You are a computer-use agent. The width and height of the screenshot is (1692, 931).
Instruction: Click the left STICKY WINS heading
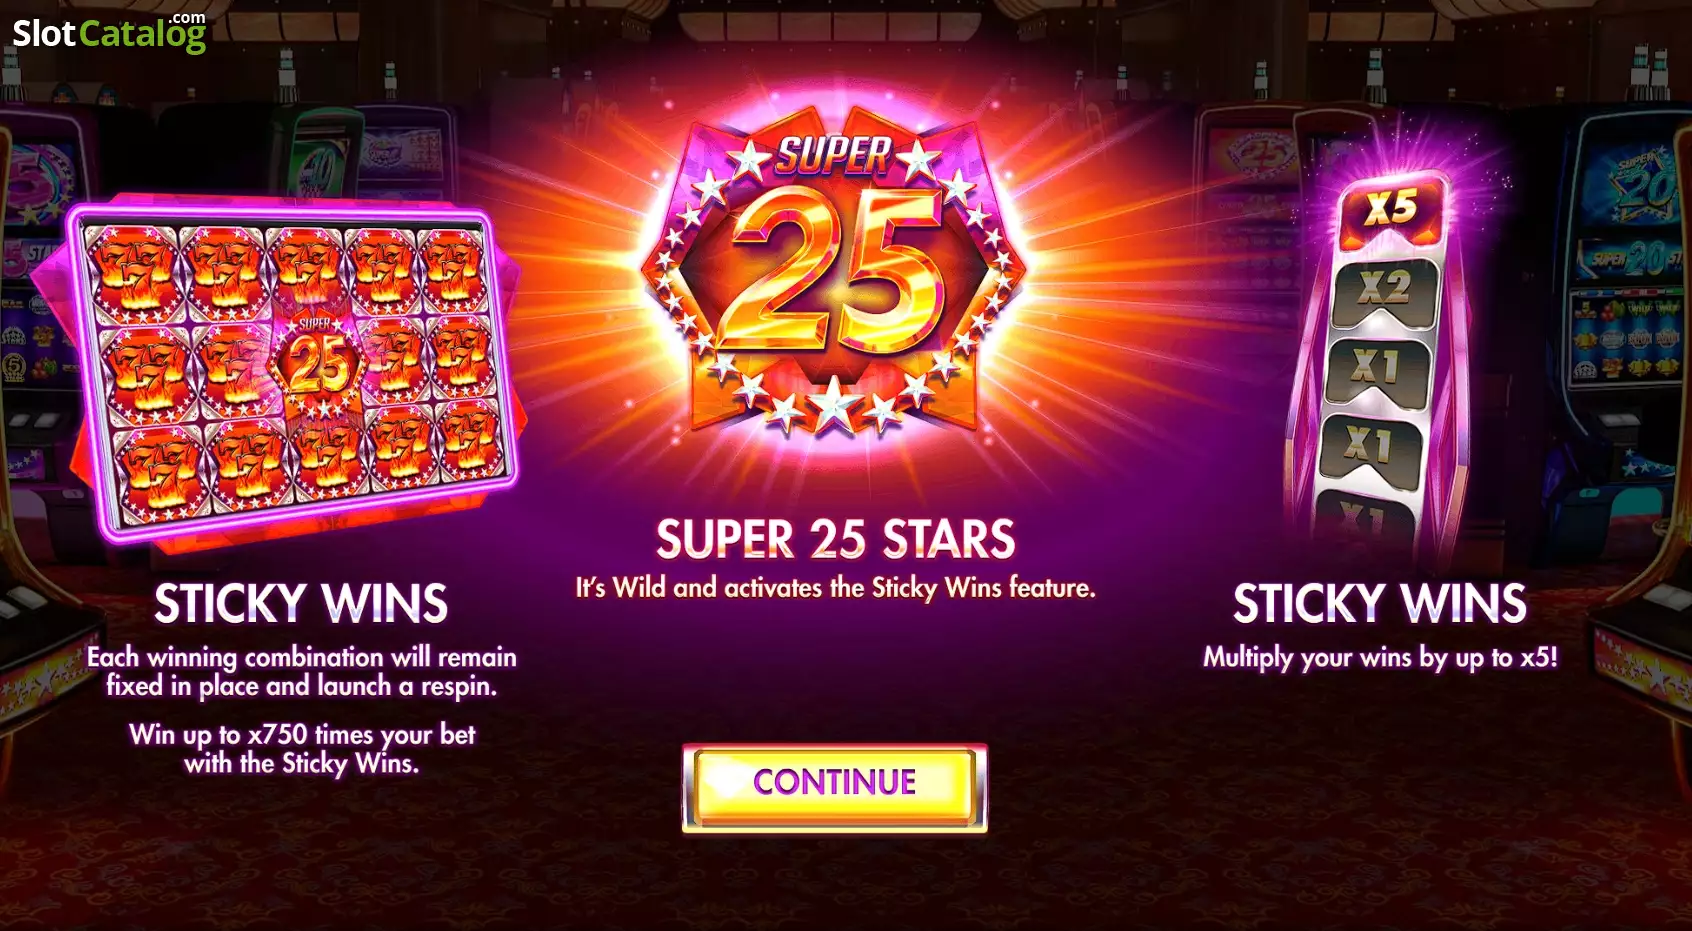click(301, 604)
